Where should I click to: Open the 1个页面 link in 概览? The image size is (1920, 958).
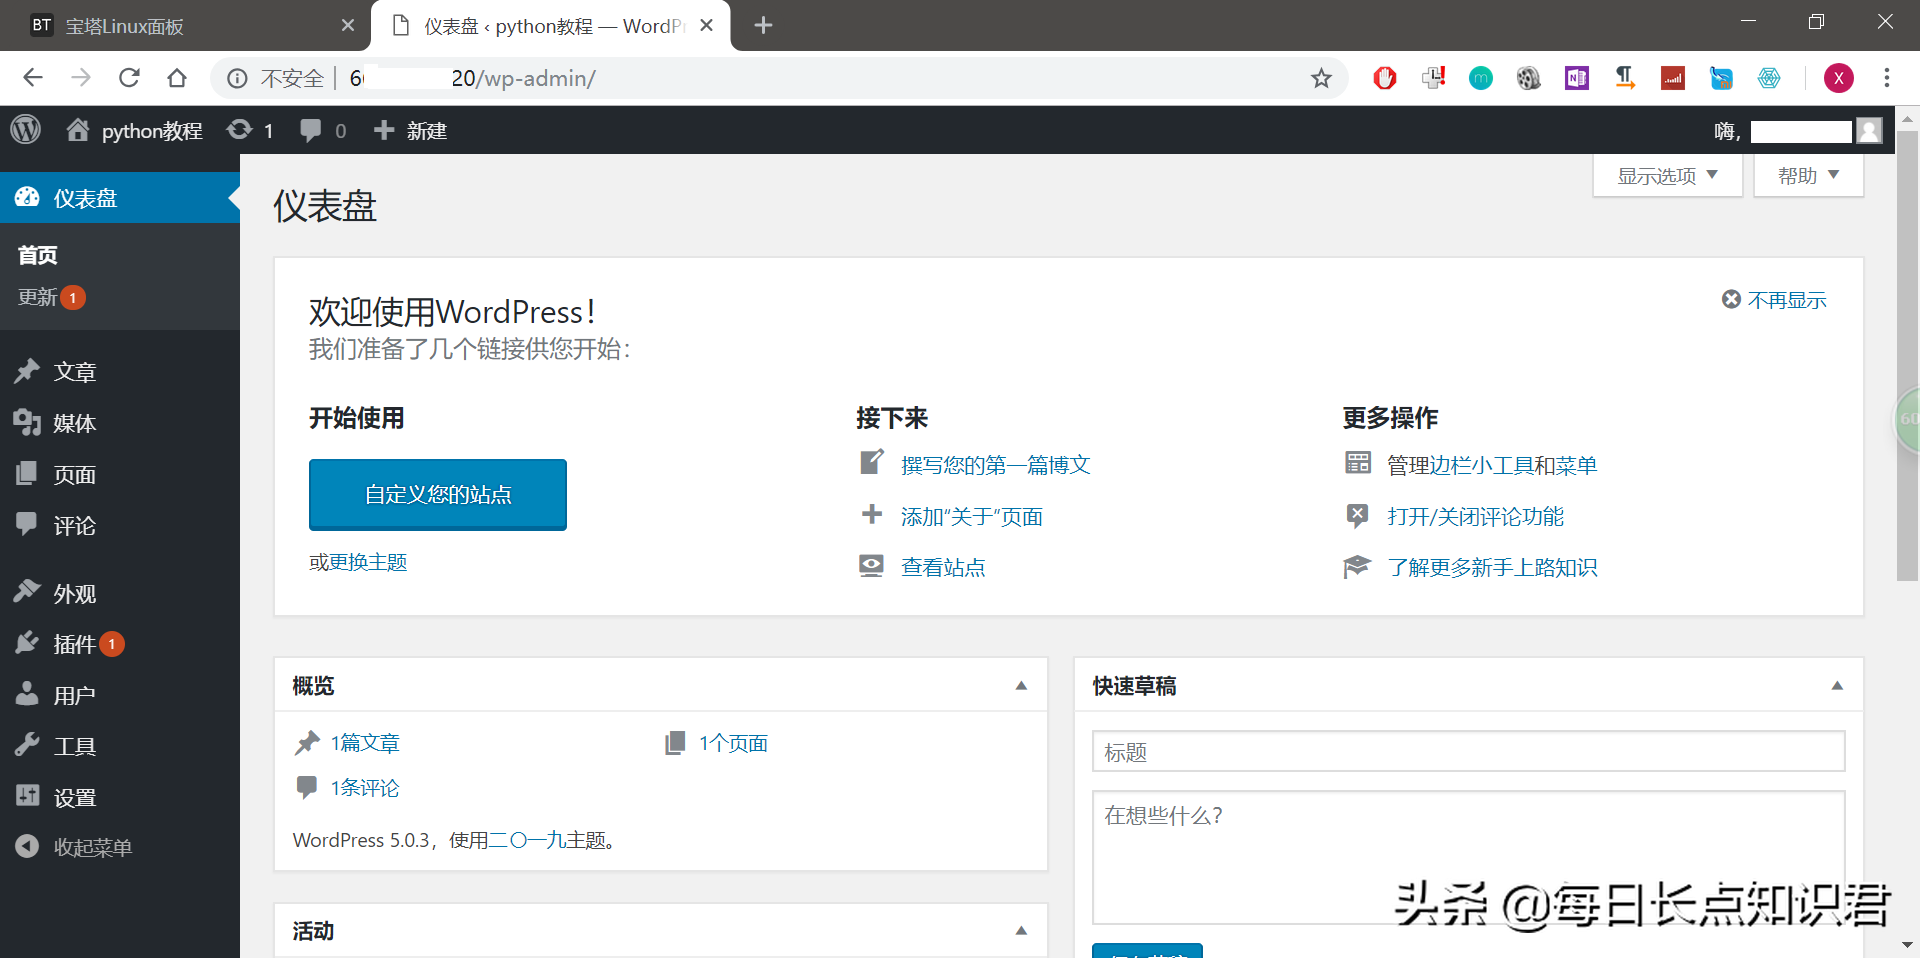pos(733,743)
